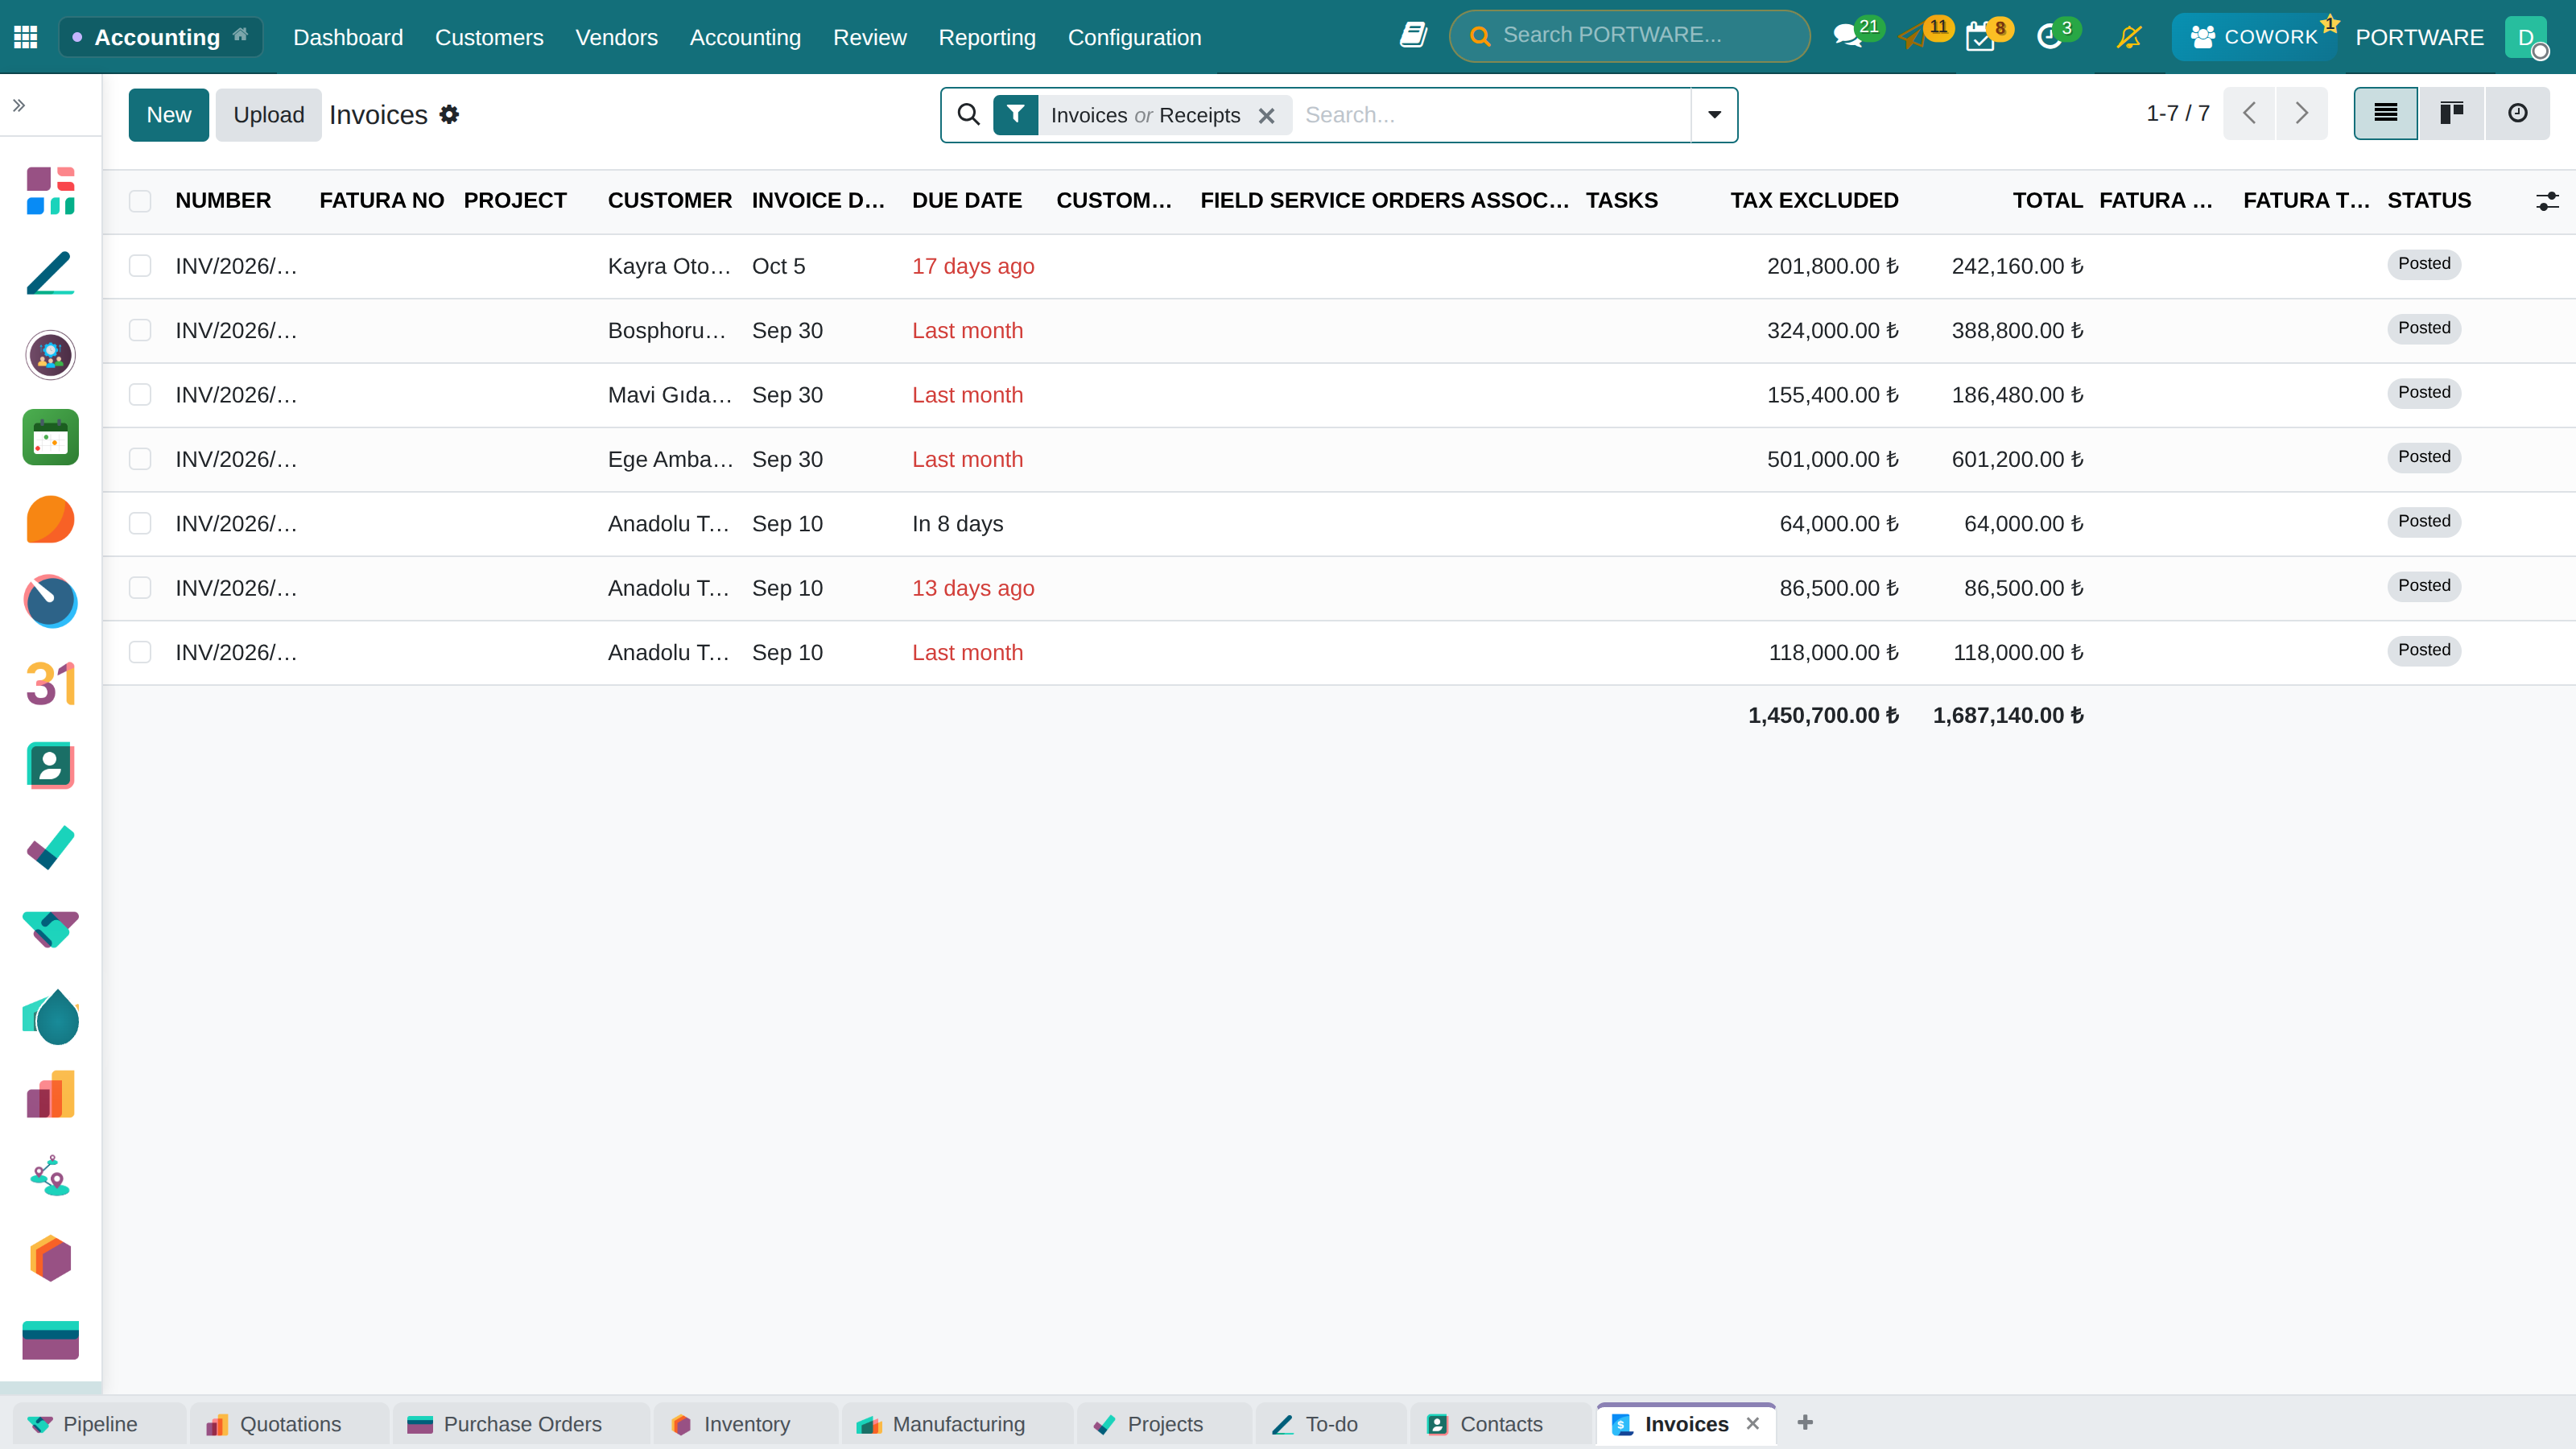Add a new bottom tab with plus
2576x1449 pixels.
(x=1805, y=1423)
